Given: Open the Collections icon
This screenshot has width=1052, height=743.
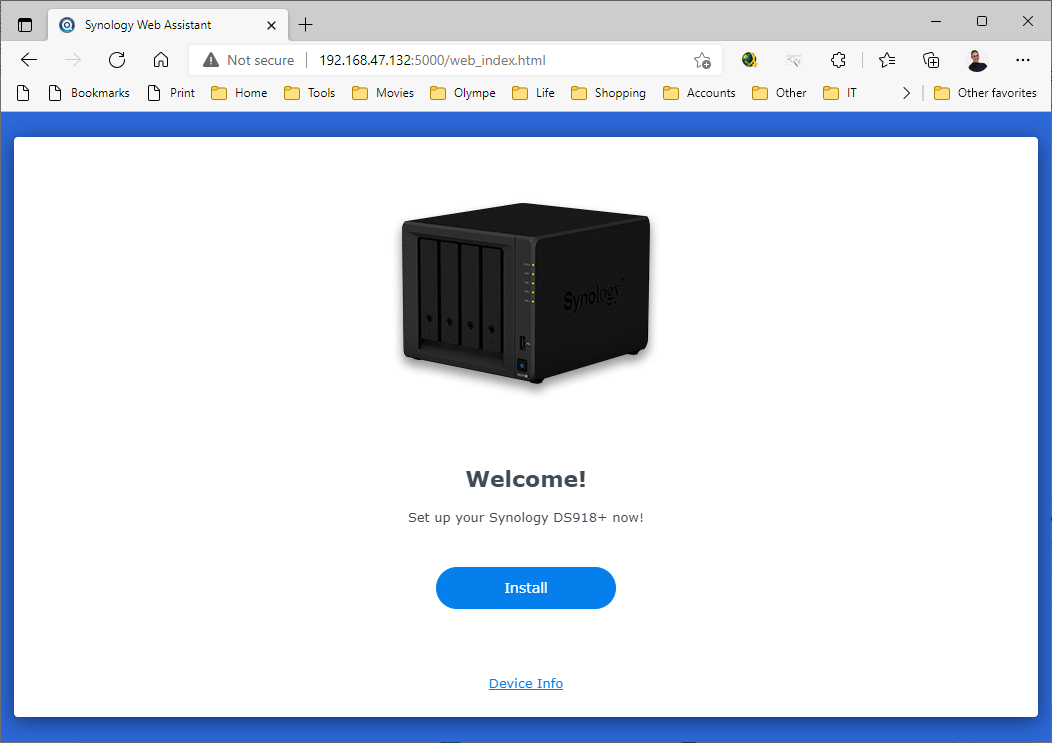Looking at the screenshot, I should (x=931, y=60).
